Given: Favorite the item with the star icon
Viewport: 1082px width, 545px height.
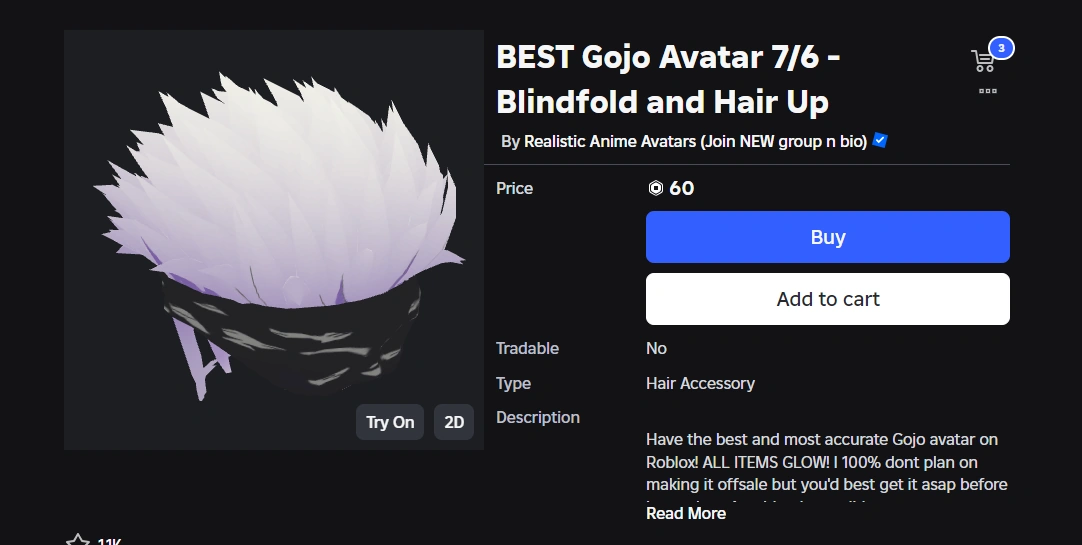Looking at the screenshot, I should pos(78,541).
